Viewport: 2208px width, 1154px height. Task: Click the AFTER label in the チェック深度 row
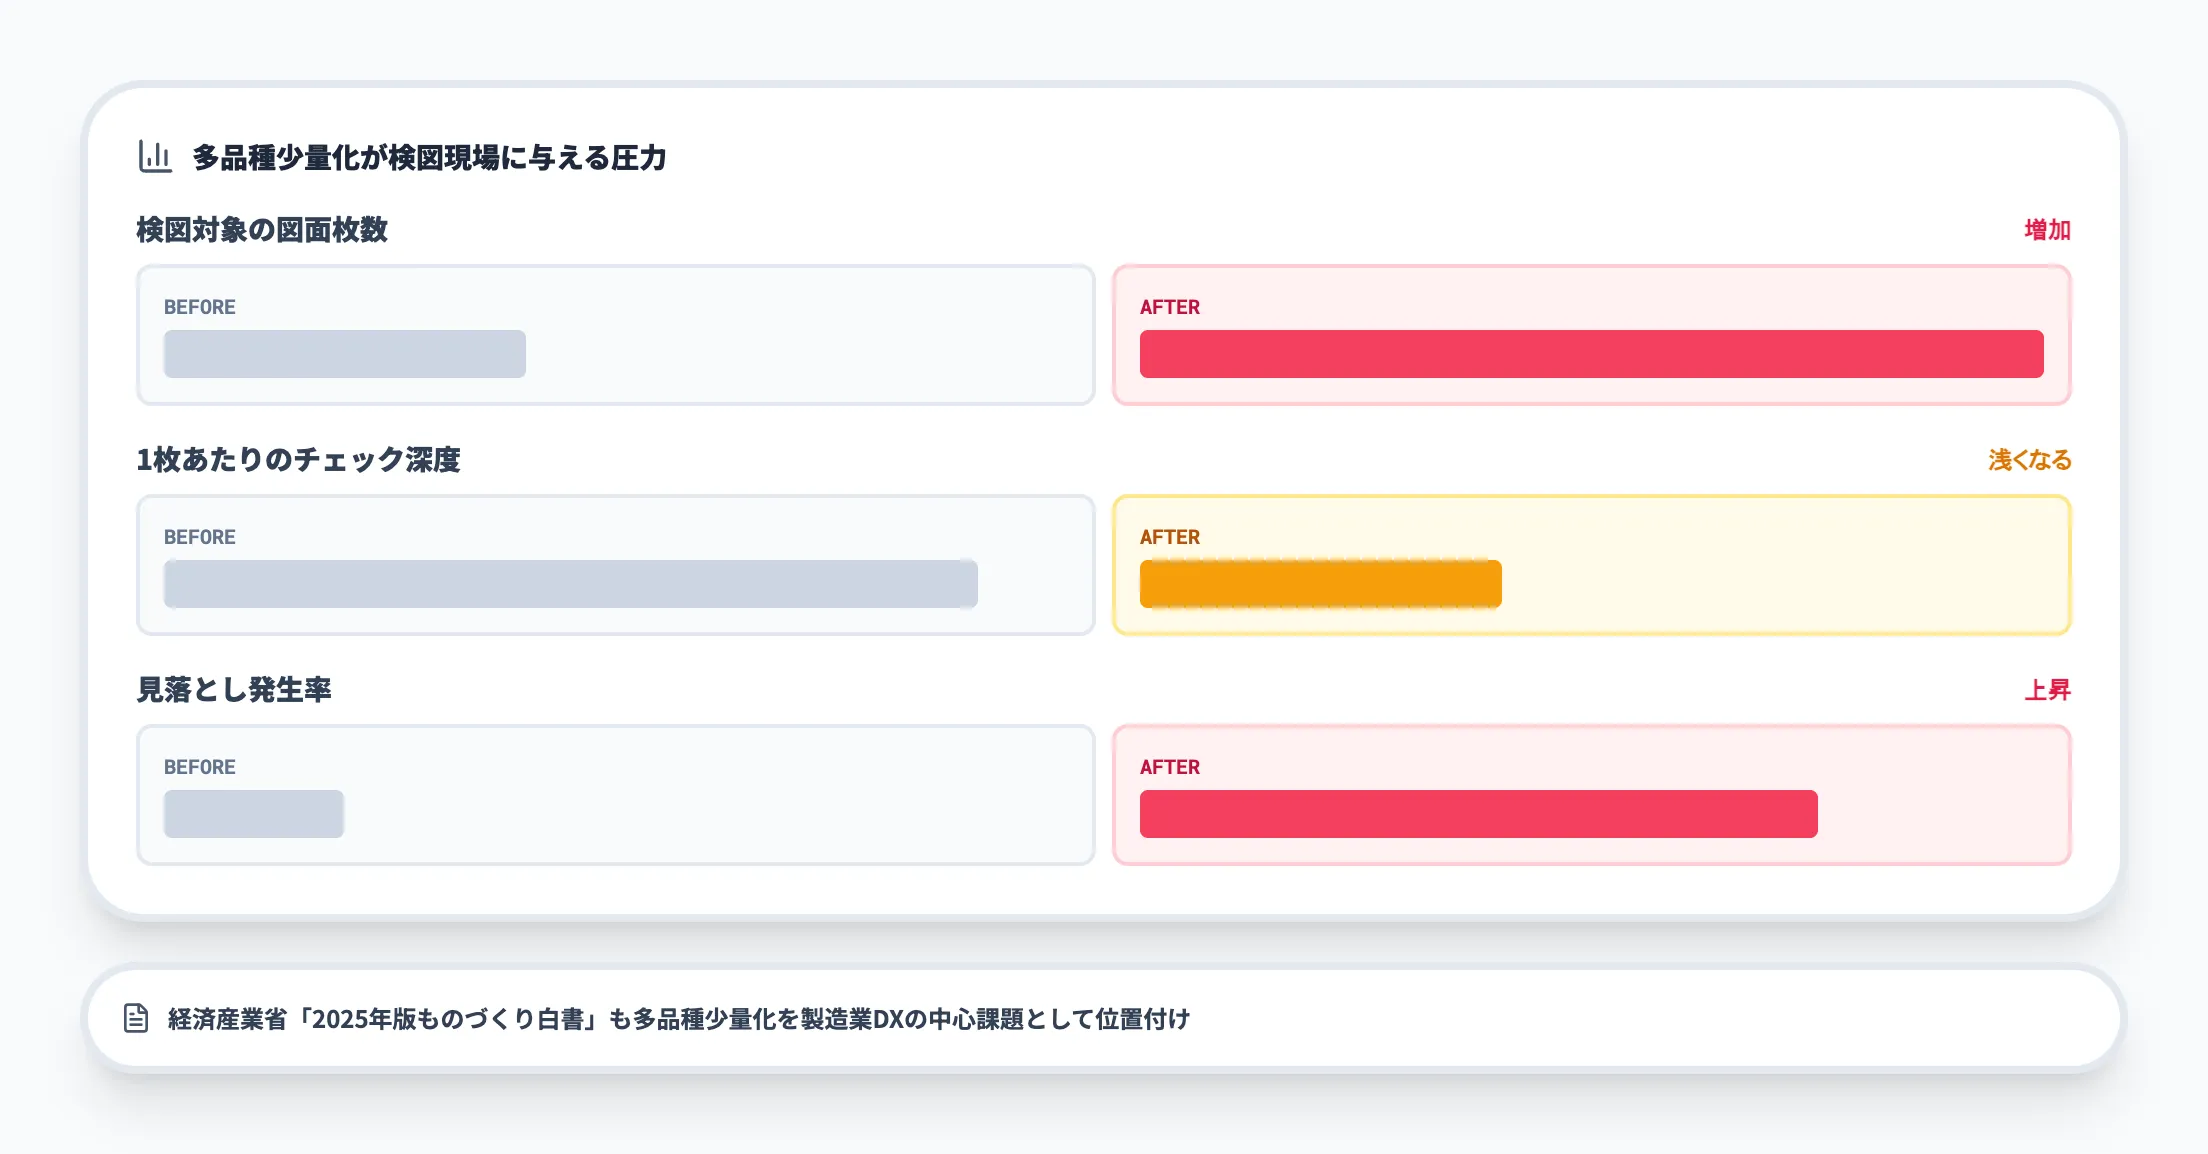1170,537
